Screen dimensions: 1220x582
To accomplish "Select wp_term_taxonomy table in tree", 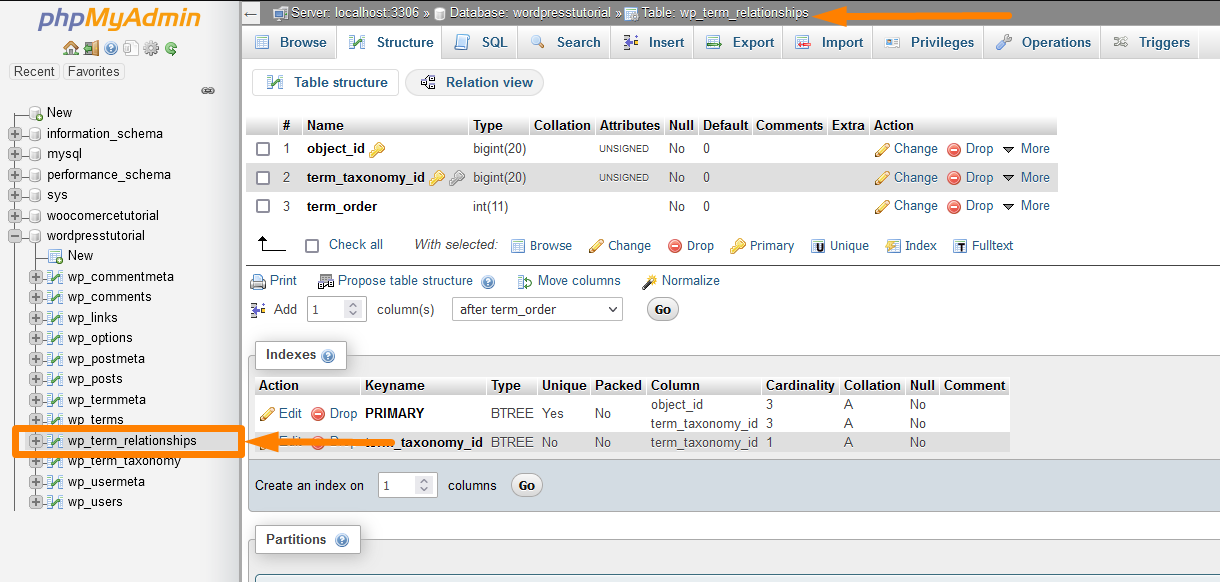I will click(124, 461).
